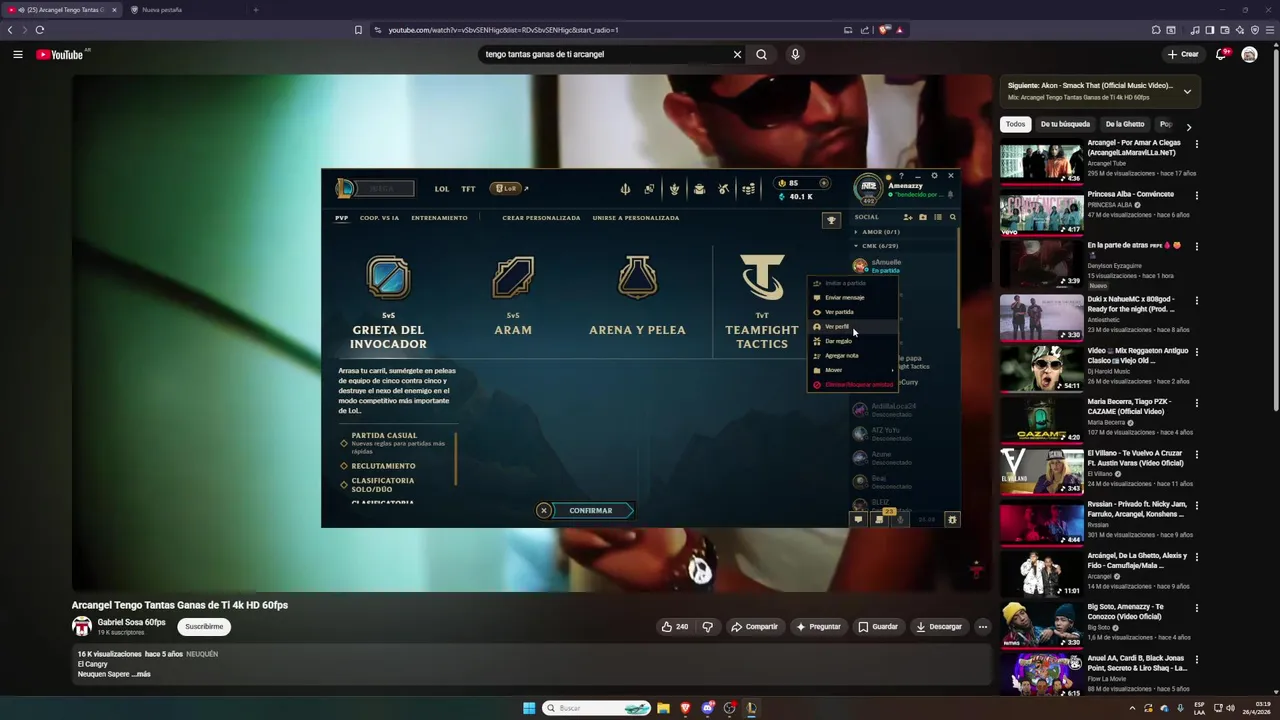The image size is (1280, 720).
Task: Dislike the video with thumbs-down
Action: (707, 627)
